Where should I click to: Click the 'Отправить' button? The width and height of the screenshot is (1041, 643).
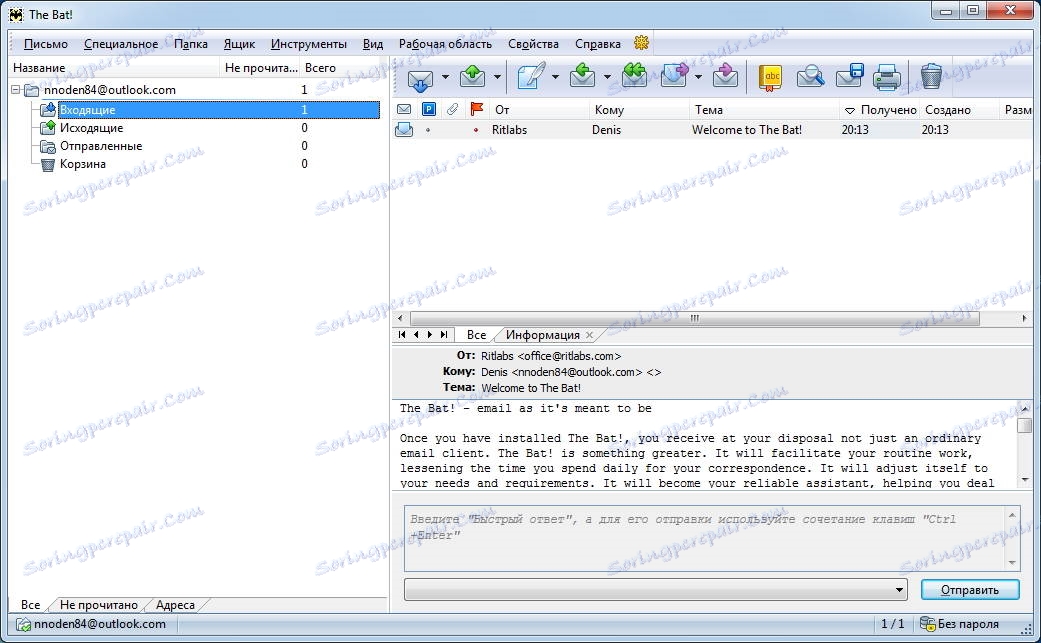[969, 590]
